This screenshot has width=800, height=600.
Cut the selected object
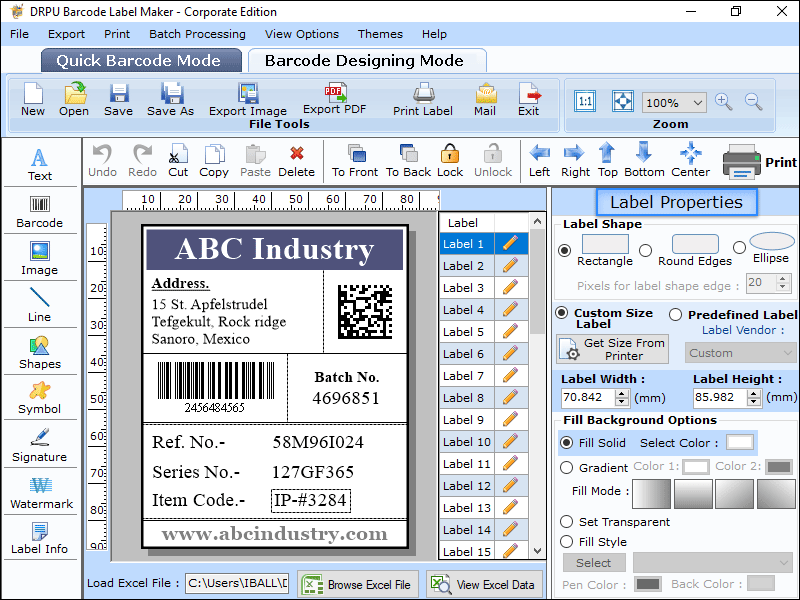point(178,161)
